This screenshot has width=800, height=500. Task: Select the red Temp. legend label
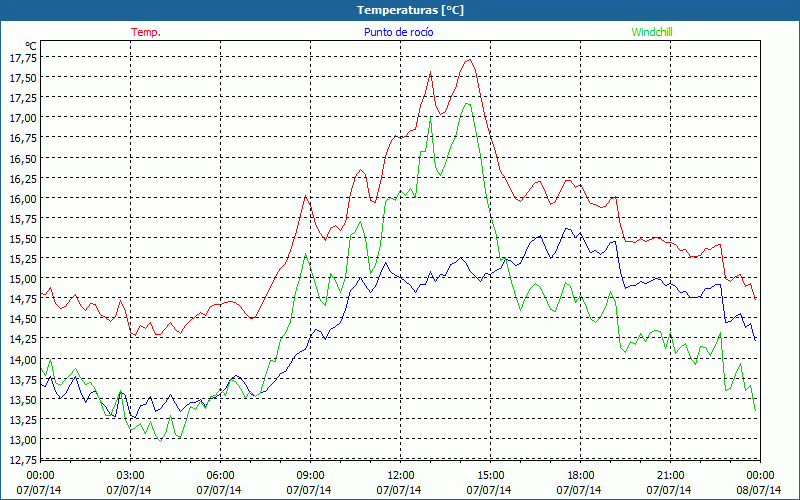(x=146, y=32)
